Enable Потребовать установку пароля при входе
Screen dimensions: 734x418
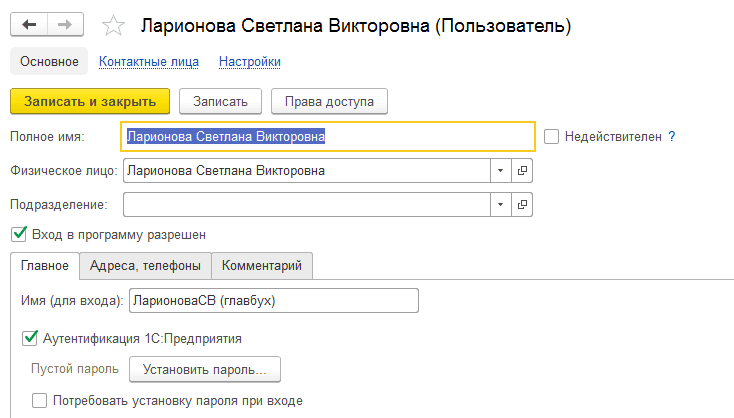point(39,401)
